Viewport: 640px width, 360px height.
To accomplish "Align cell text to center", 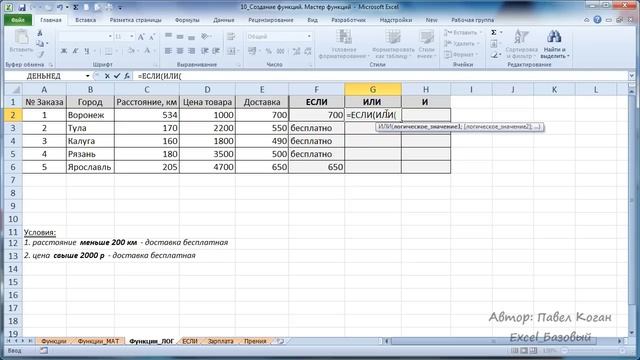I will 180,51.
